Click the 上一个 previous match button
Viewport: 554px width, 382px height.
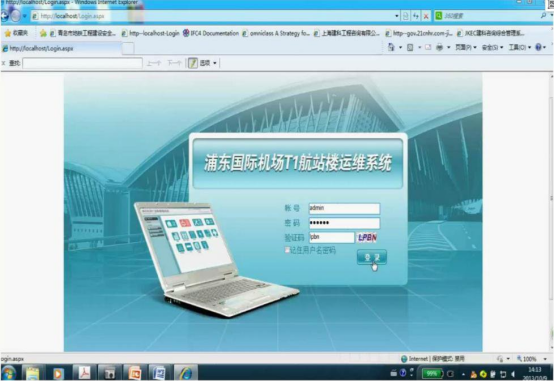click(154, 63)
